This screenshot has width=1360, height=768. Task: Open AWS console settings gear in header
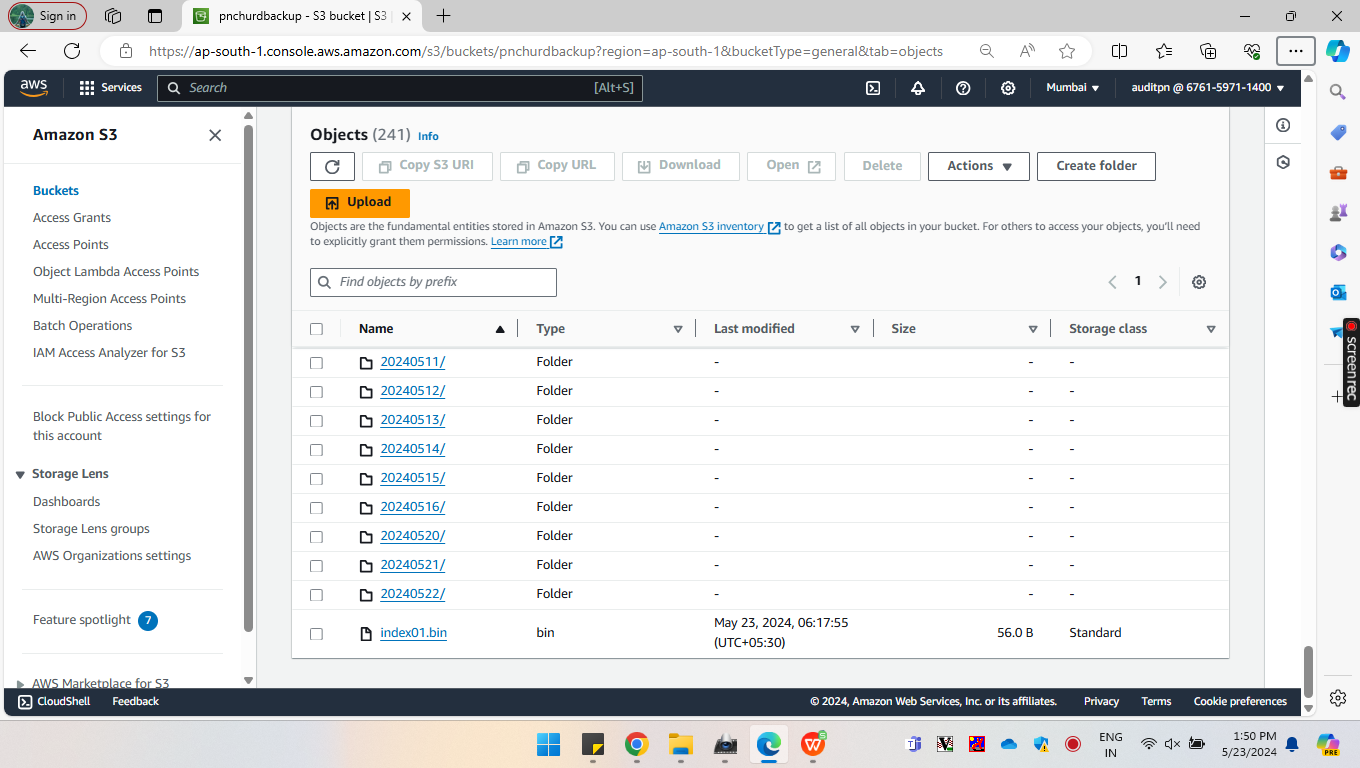1008,88
